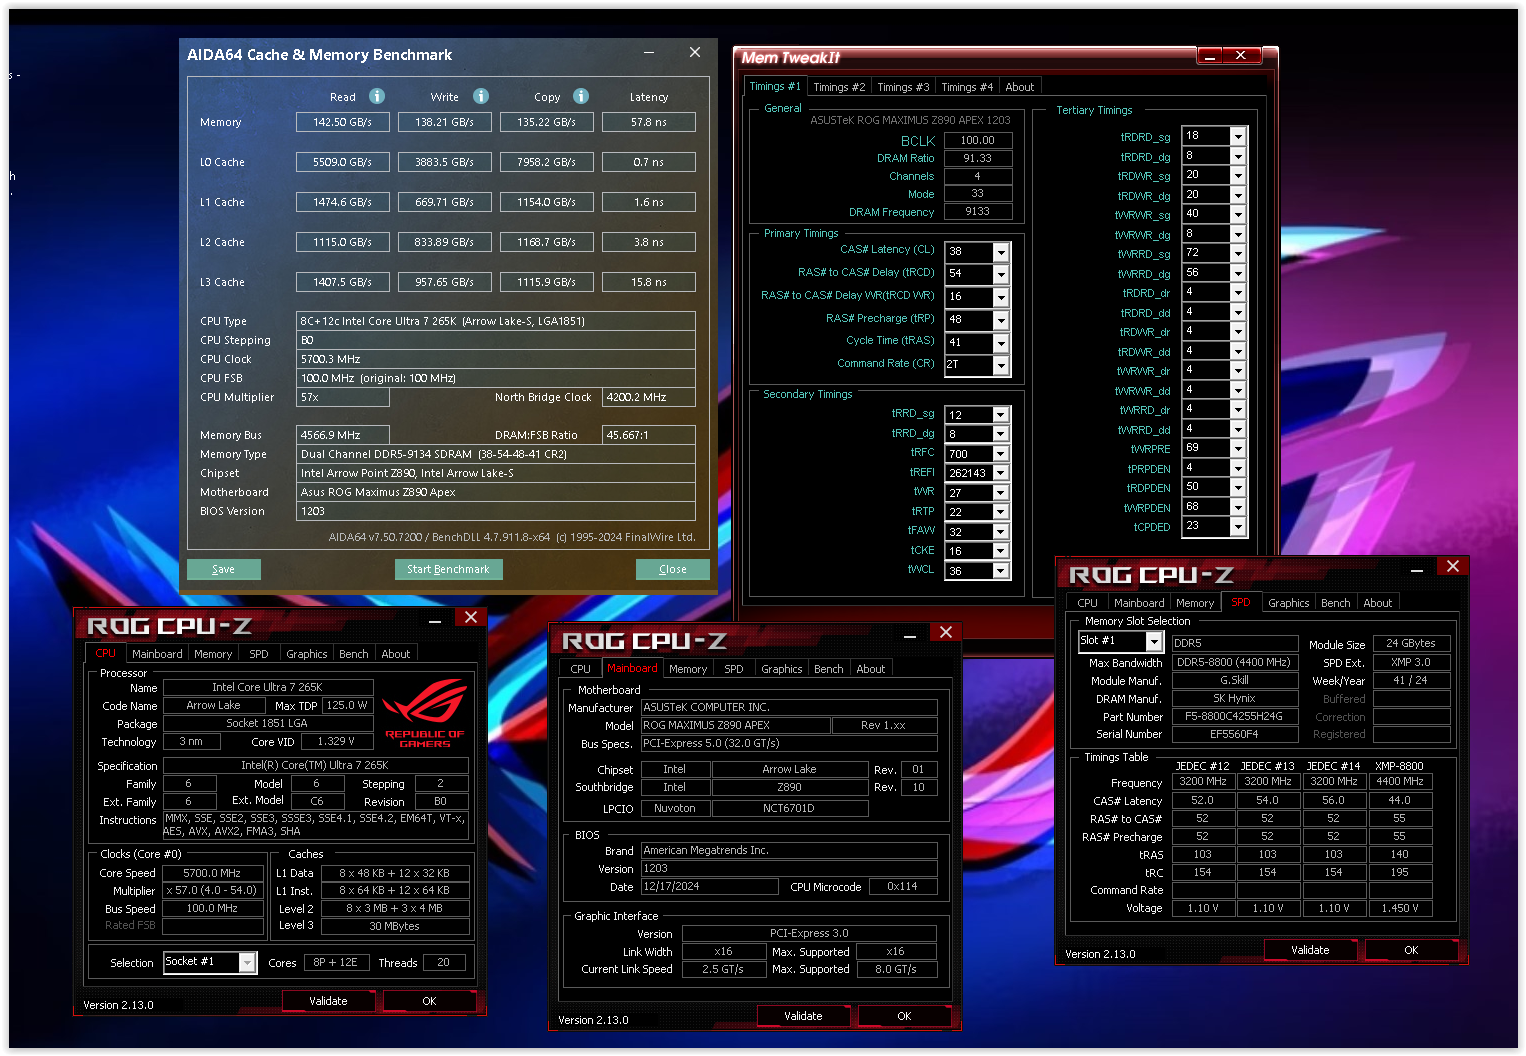Click the Read info icon in AIDA64
Image resolution: width=1526 pixels, height=1056 pixels.
point(377,96)
